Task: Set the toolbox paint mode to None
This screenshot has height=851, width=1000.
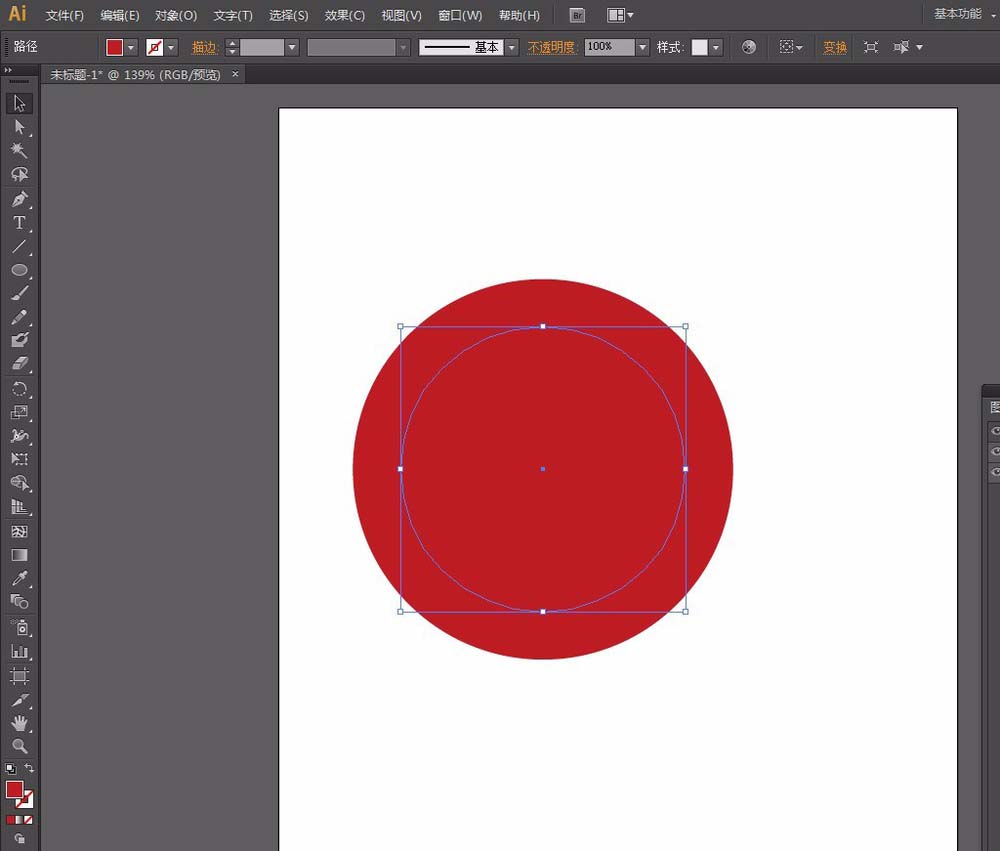Action: 28,820
